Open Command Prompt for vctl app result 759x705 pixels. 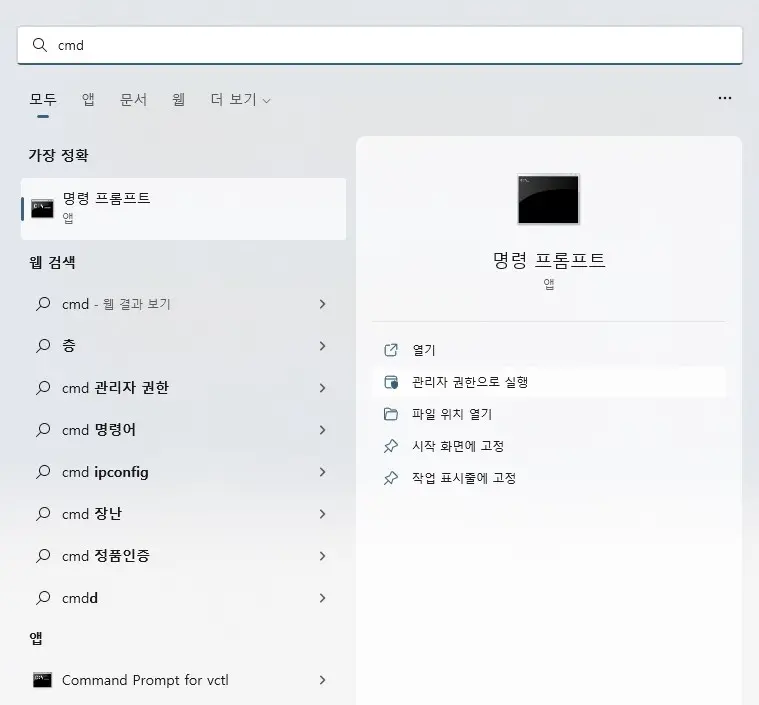tap(183, 680)
